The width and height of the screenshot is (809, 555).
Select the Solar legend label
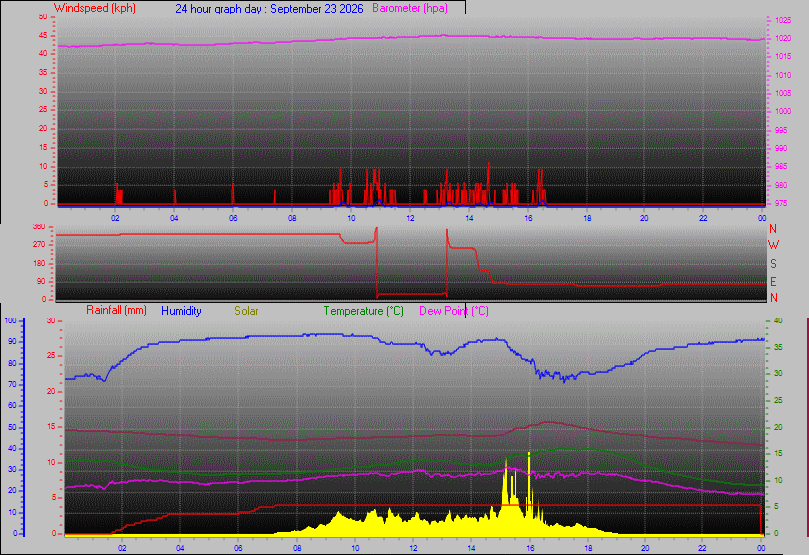(x=246, y=311)
